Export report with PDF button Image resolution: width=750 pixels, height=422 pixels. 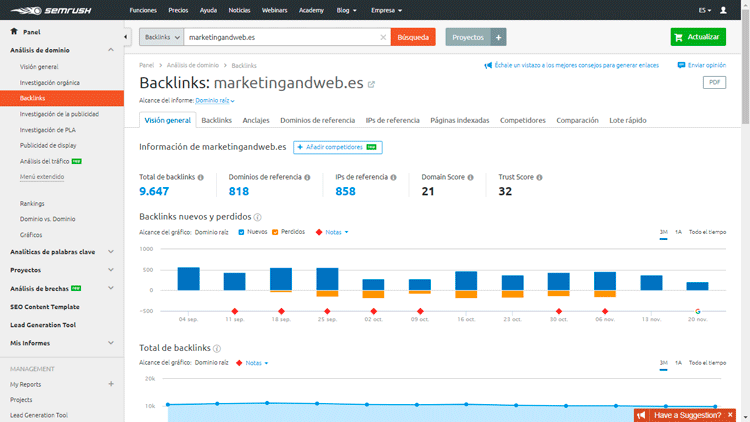tap(714, 82)
